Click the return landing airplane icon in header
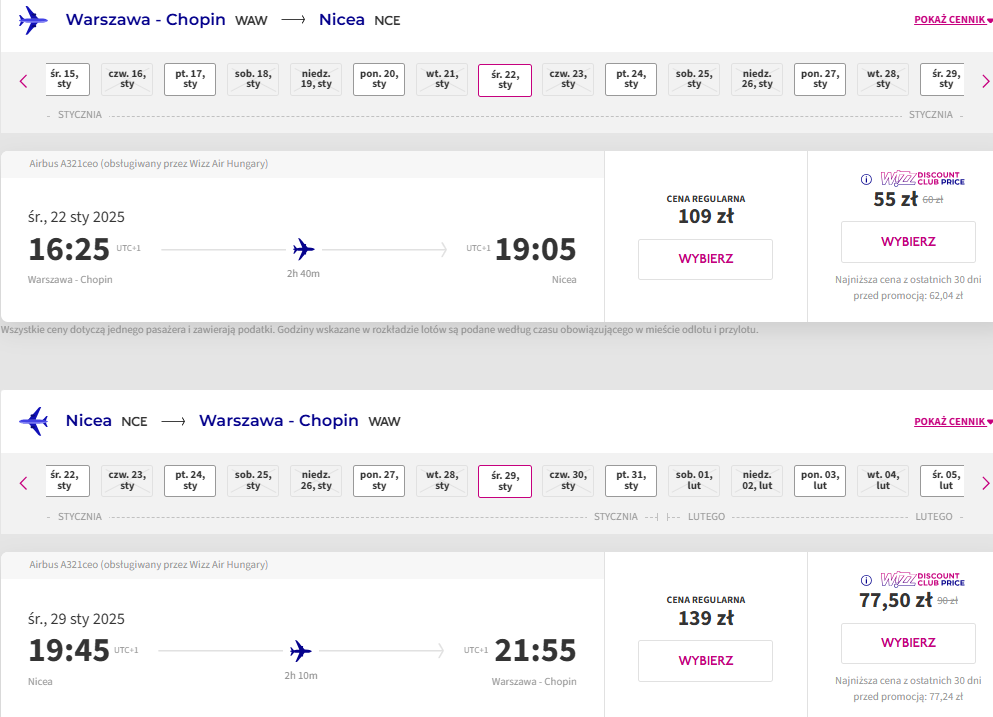 click(34, 421)
